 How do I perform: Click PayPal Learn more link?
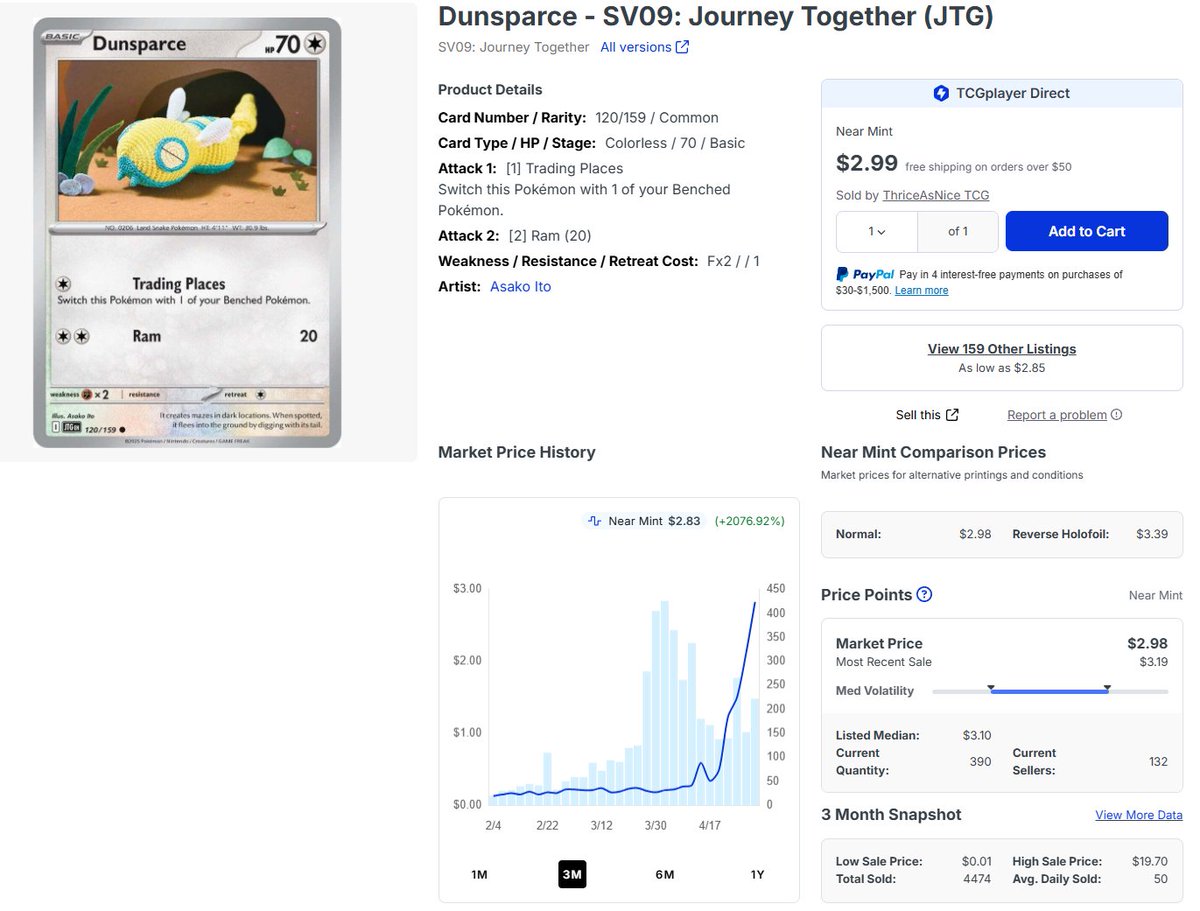tap(921, 290)
